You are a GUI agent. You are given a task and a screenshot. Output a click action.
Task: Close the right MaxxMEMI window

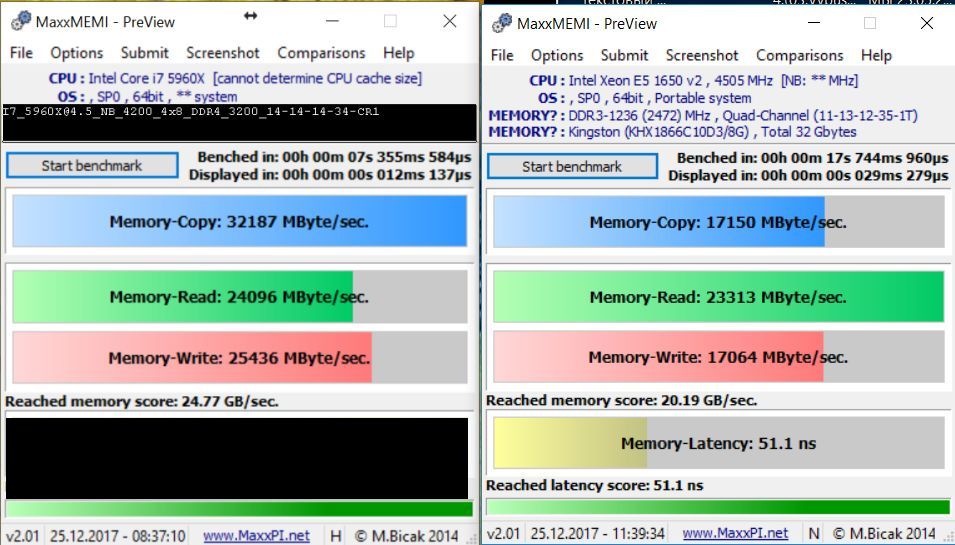click(927, 23)
